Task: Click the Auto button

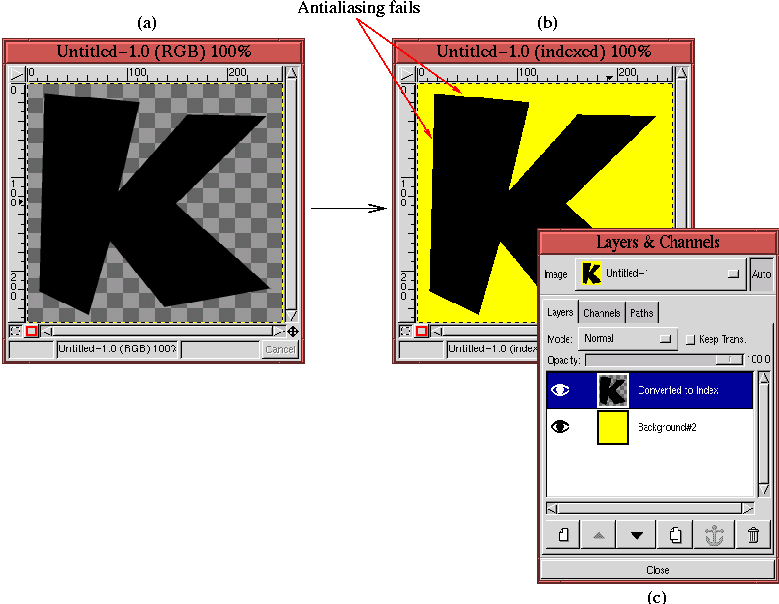Action: pyautogui.click(x=761, y=273)
